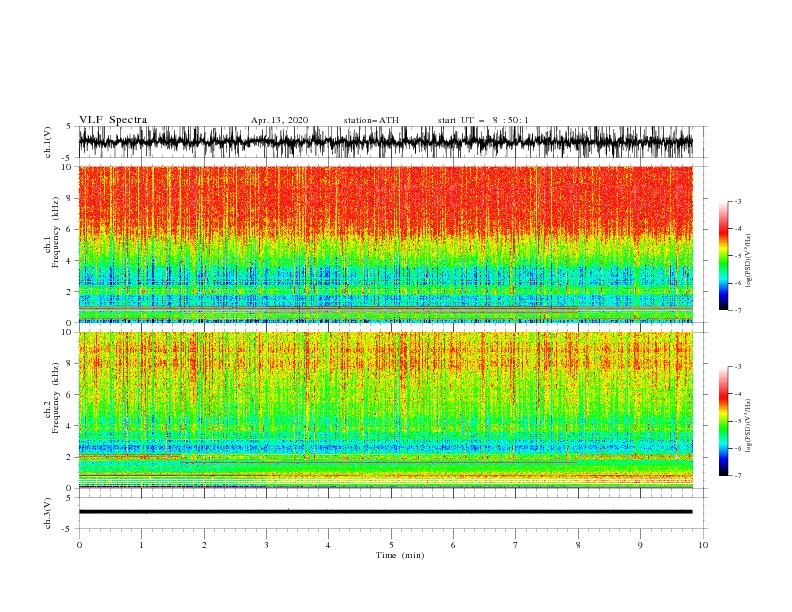Image resolution: width=792 pixels, height=612 pixels.
Task: Click the "2" kHz tick on ch.1 frequency axis
Action: [x=69, y=292]
